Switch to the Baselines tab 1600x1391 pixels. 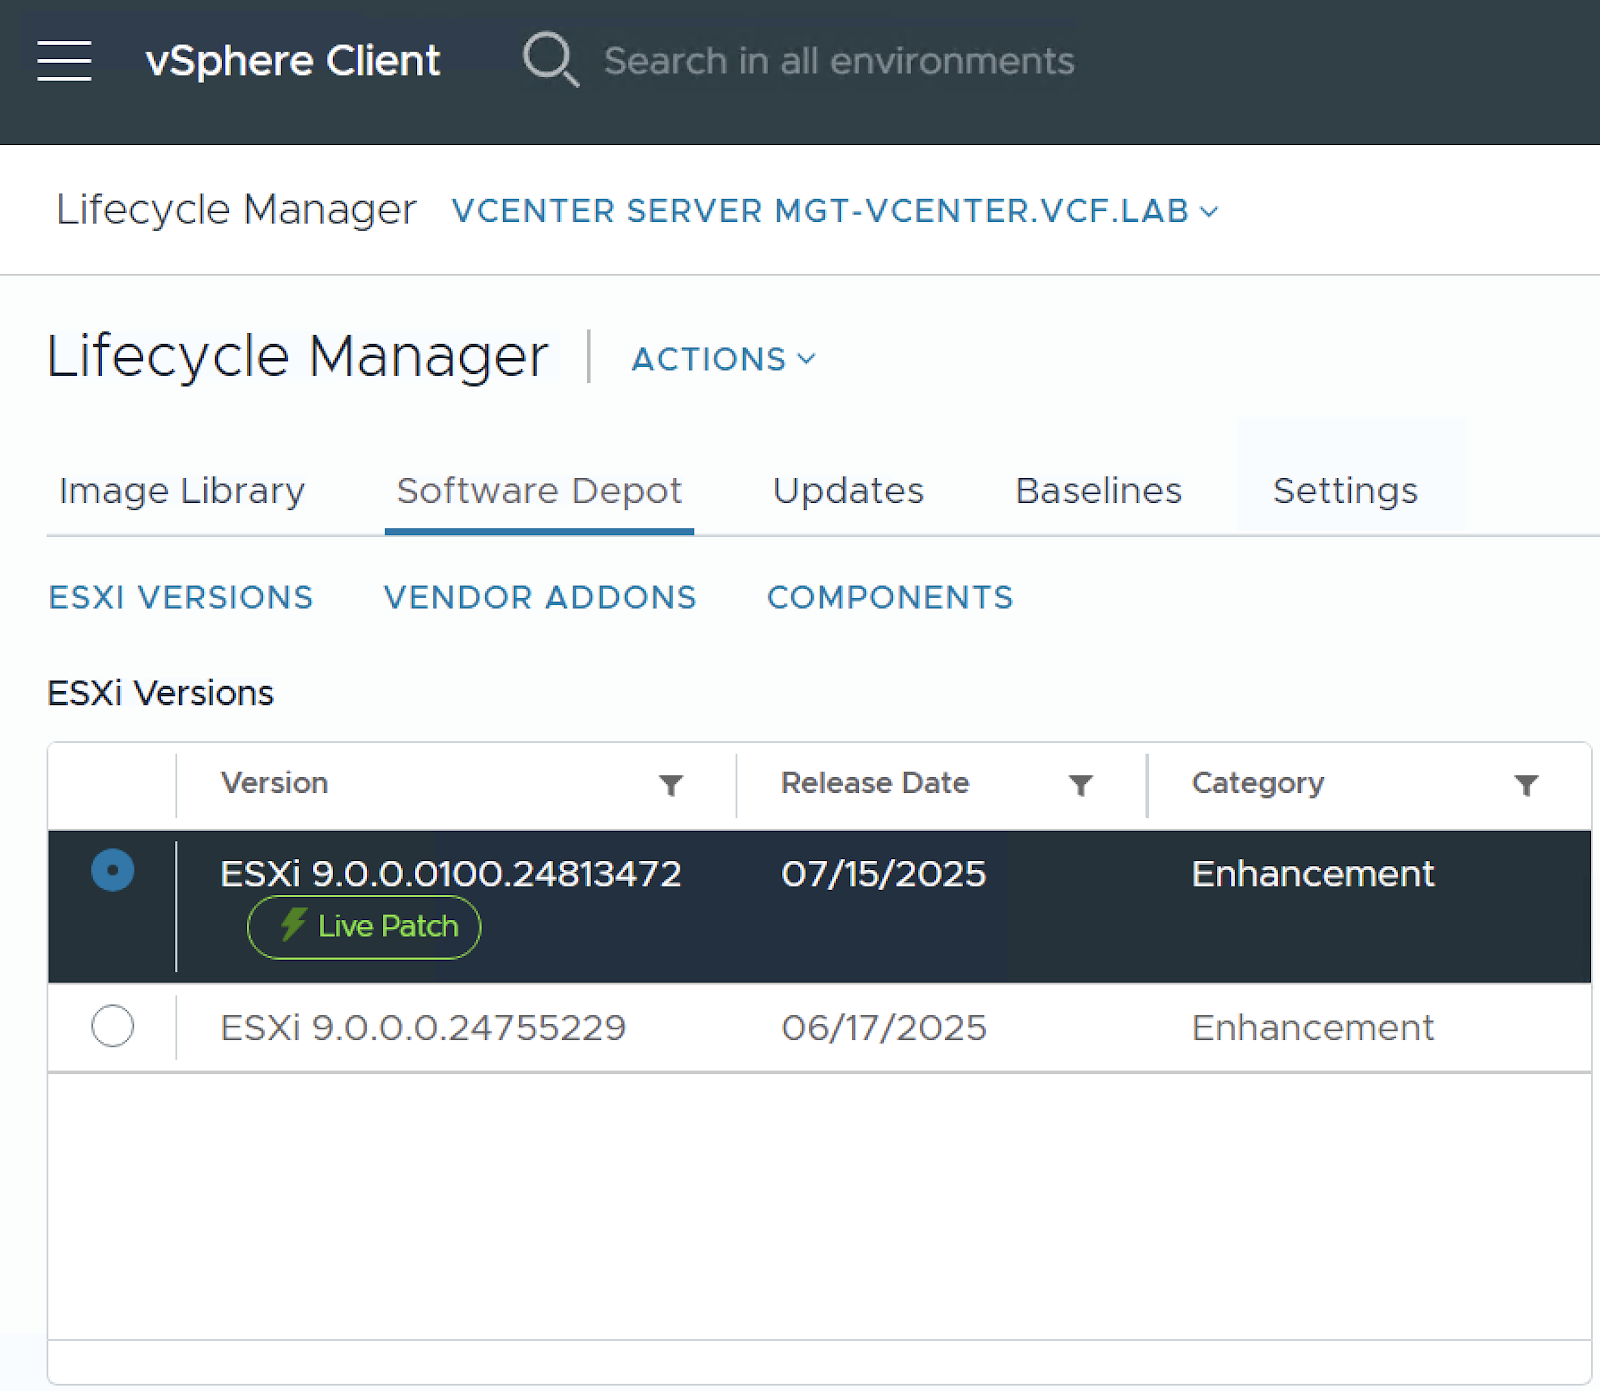(x=1097, y=491)
